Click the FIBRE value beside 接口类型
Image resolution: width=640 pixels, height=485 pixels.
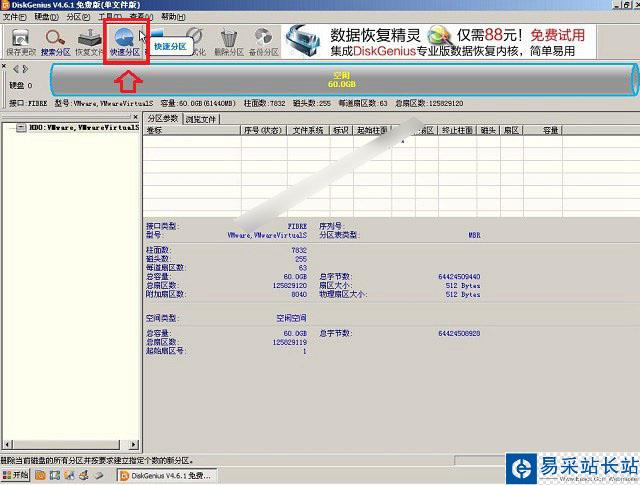point(297,226)
